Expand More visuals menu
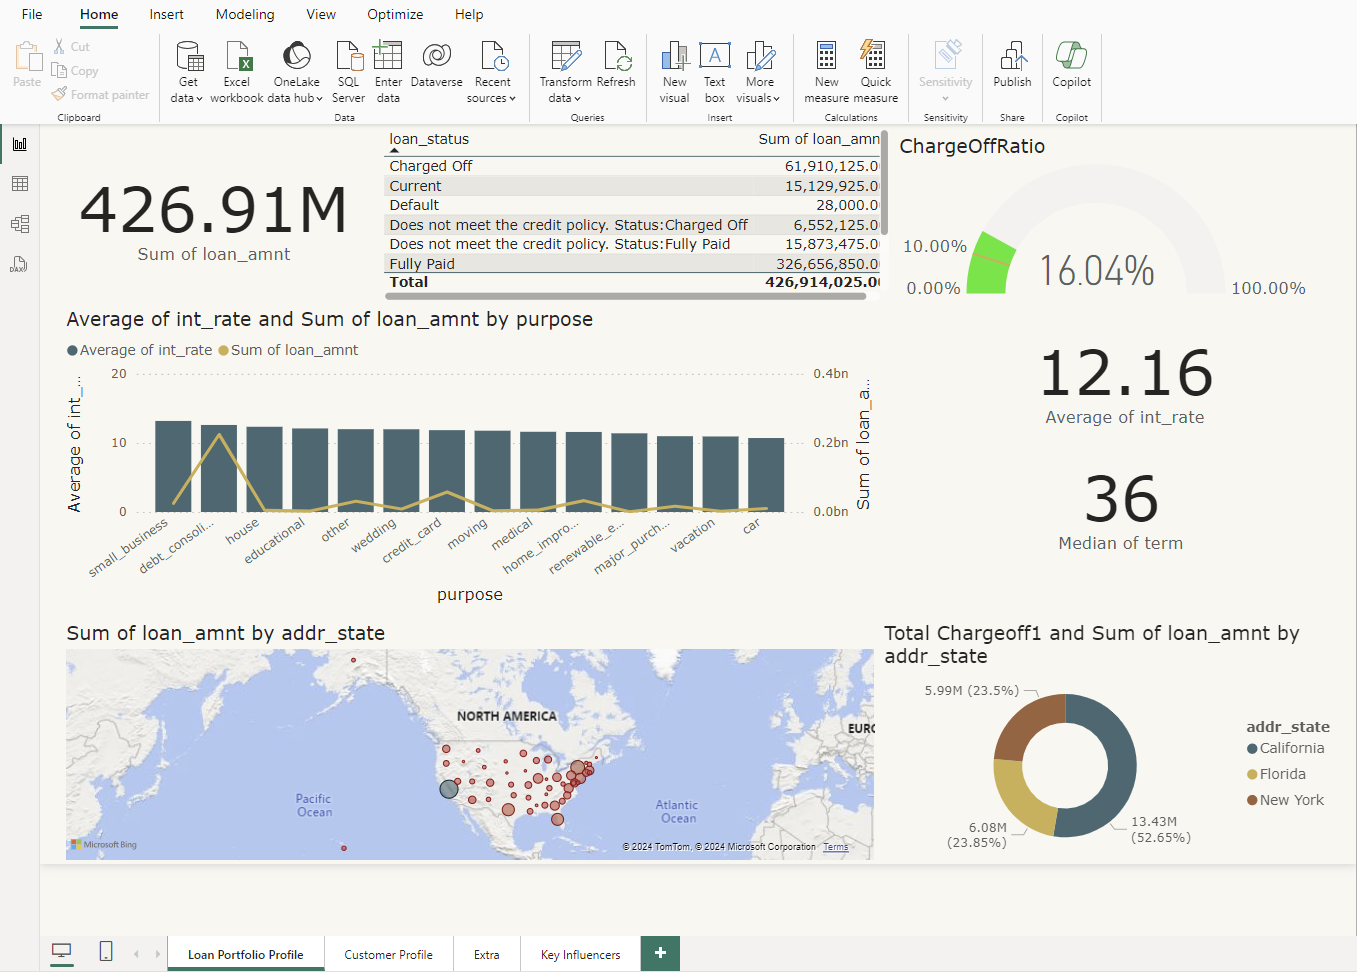 point(759,72)
